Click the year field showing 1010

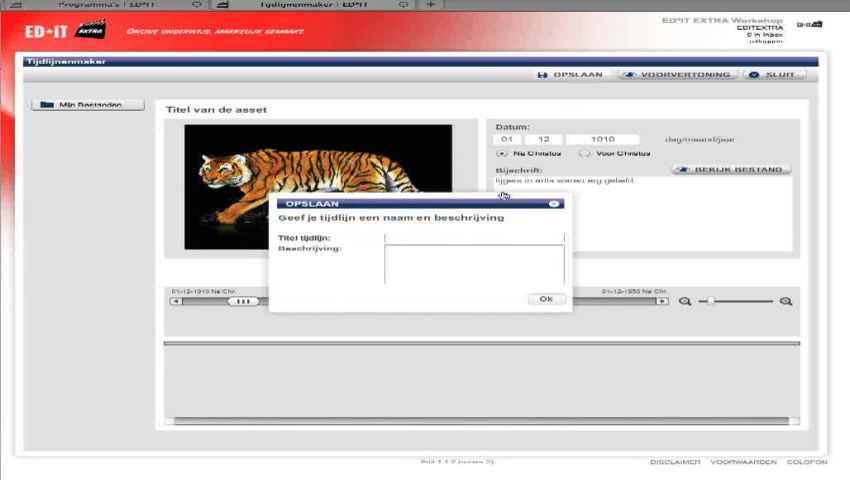602,139
